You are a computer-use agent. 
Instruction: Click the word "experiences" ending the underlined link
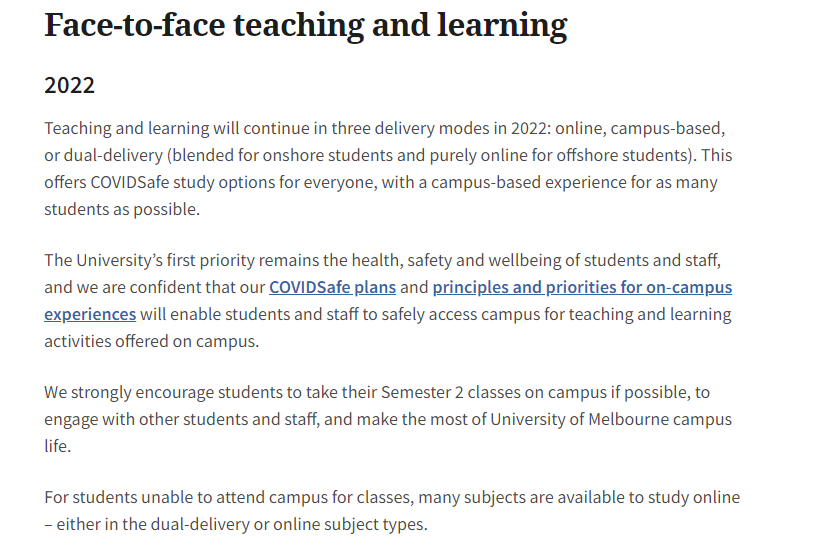(90, 314)
